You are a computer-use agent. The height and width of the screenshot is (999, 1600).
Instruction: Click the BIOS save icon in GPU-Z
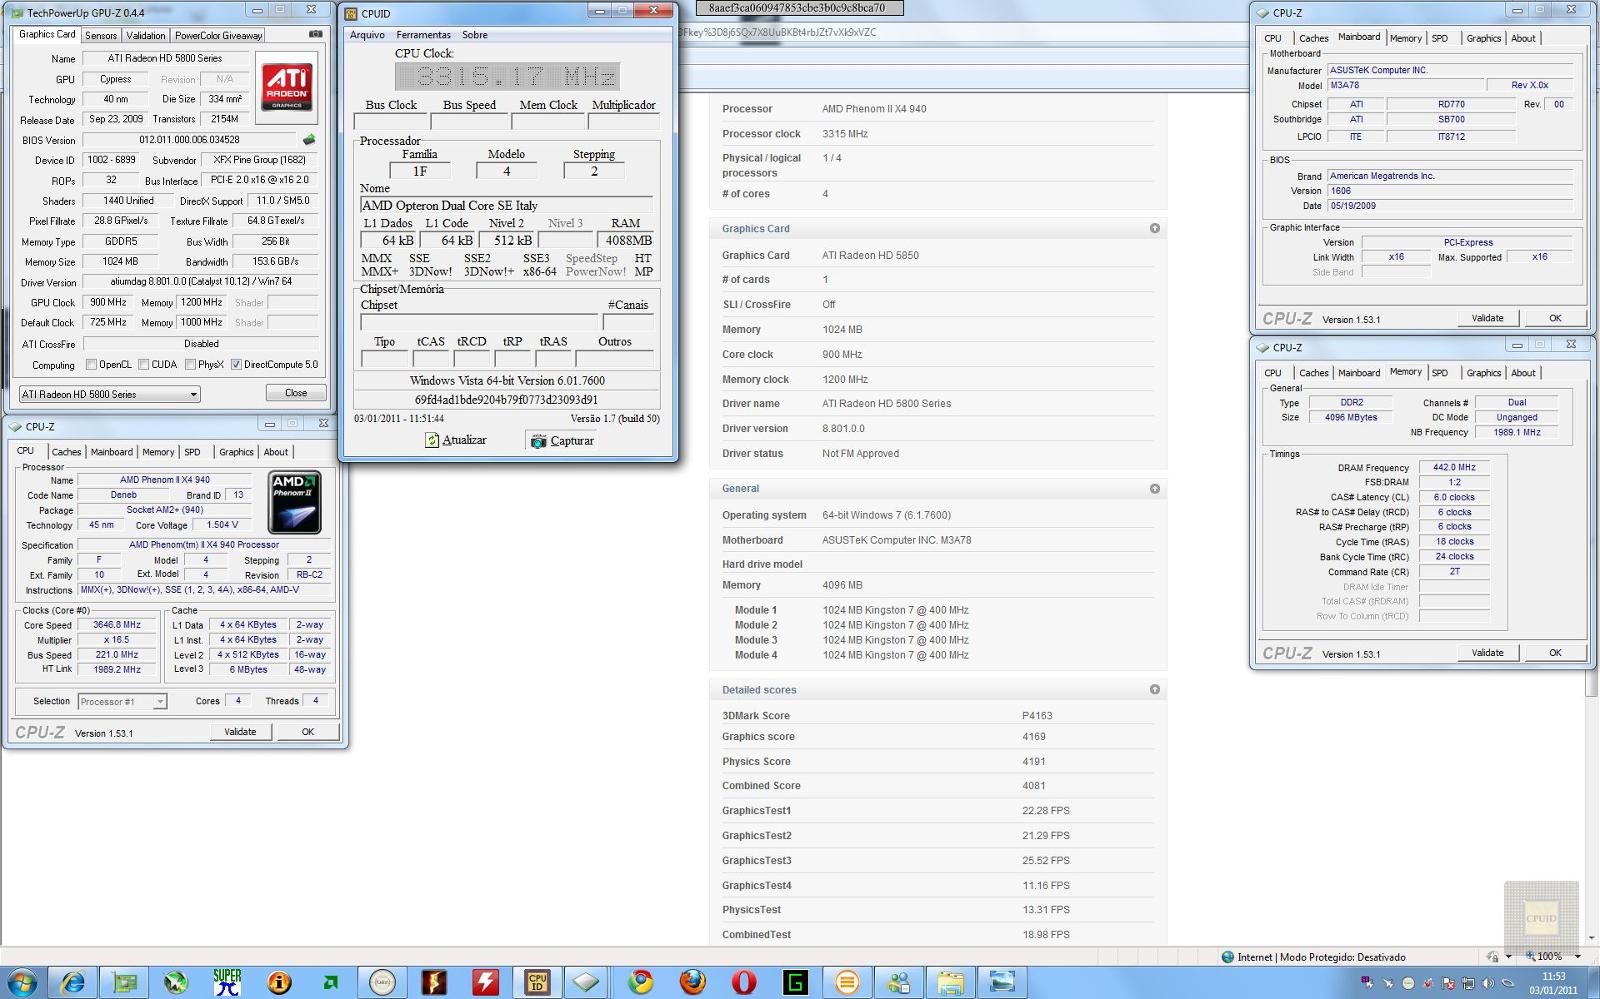(309, 140)
